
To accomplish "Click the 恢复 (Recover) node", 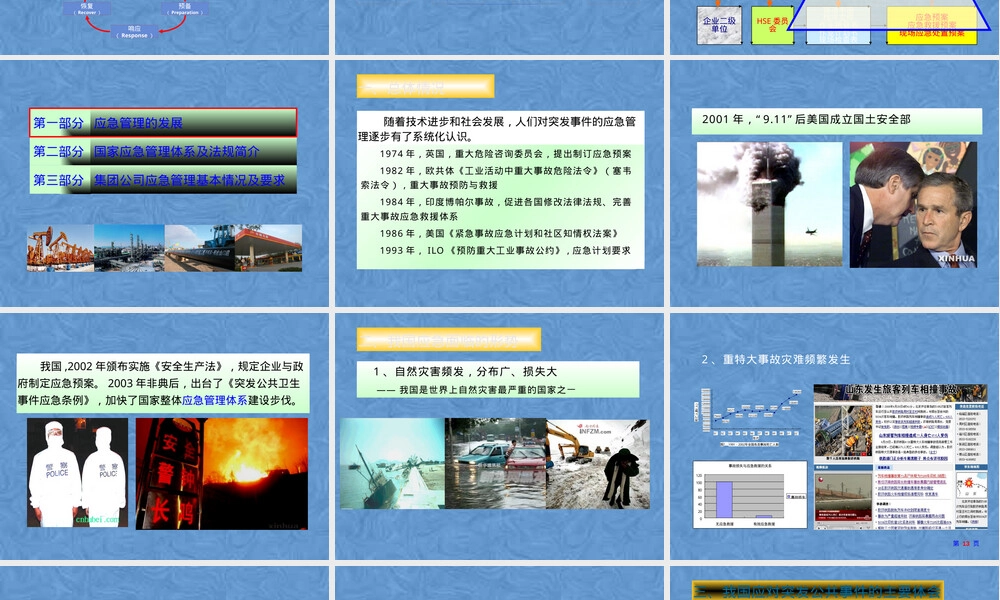I will [x=87, y=8].
